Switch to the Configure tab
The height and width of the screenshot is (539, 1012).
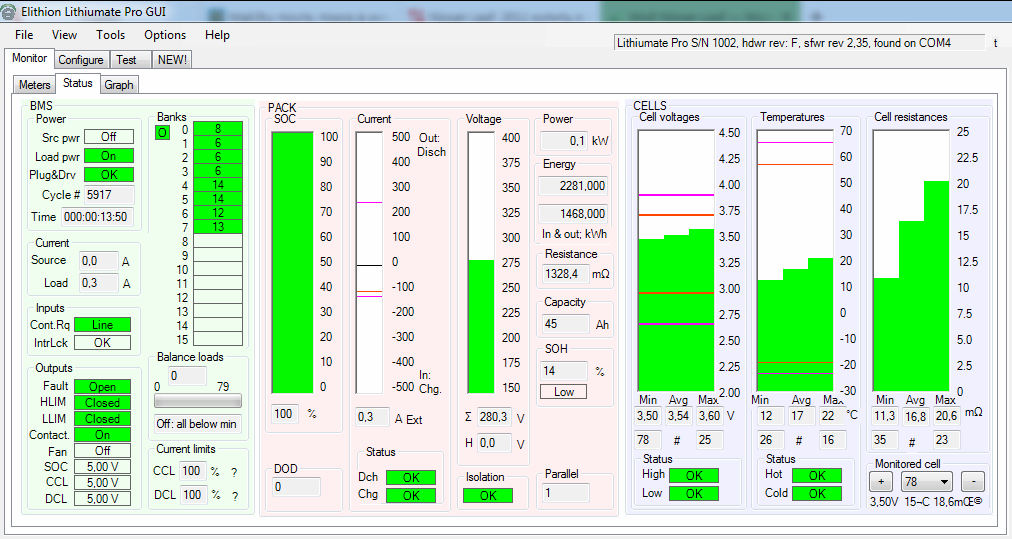[80, 60]
